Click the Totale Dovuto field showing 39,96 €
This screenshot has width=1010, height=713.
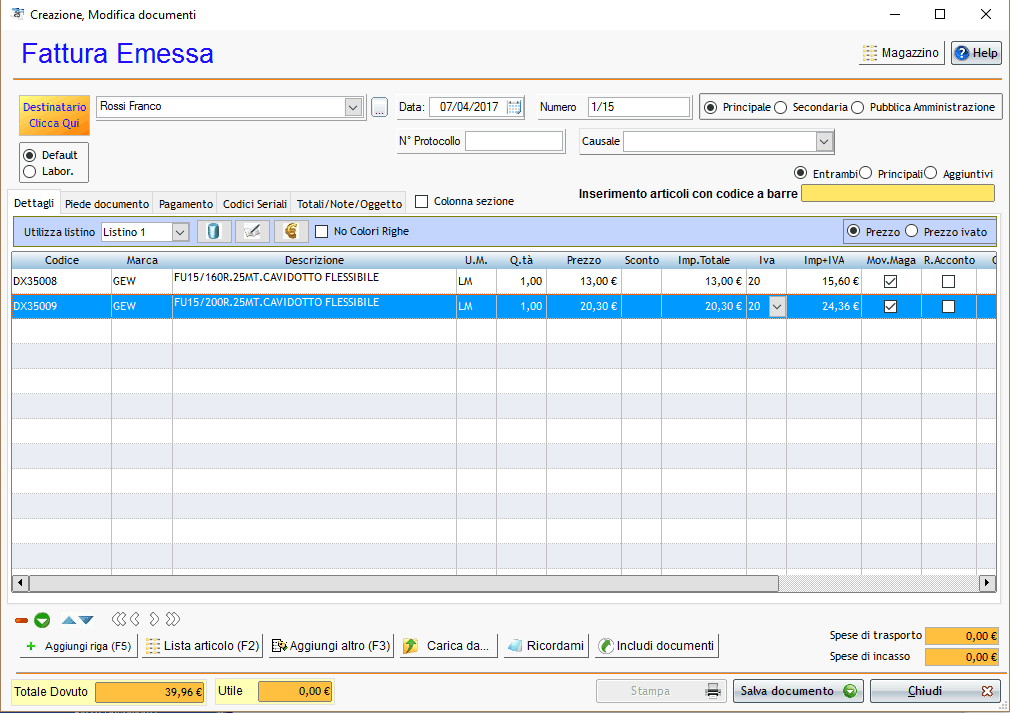click(149, 692)
